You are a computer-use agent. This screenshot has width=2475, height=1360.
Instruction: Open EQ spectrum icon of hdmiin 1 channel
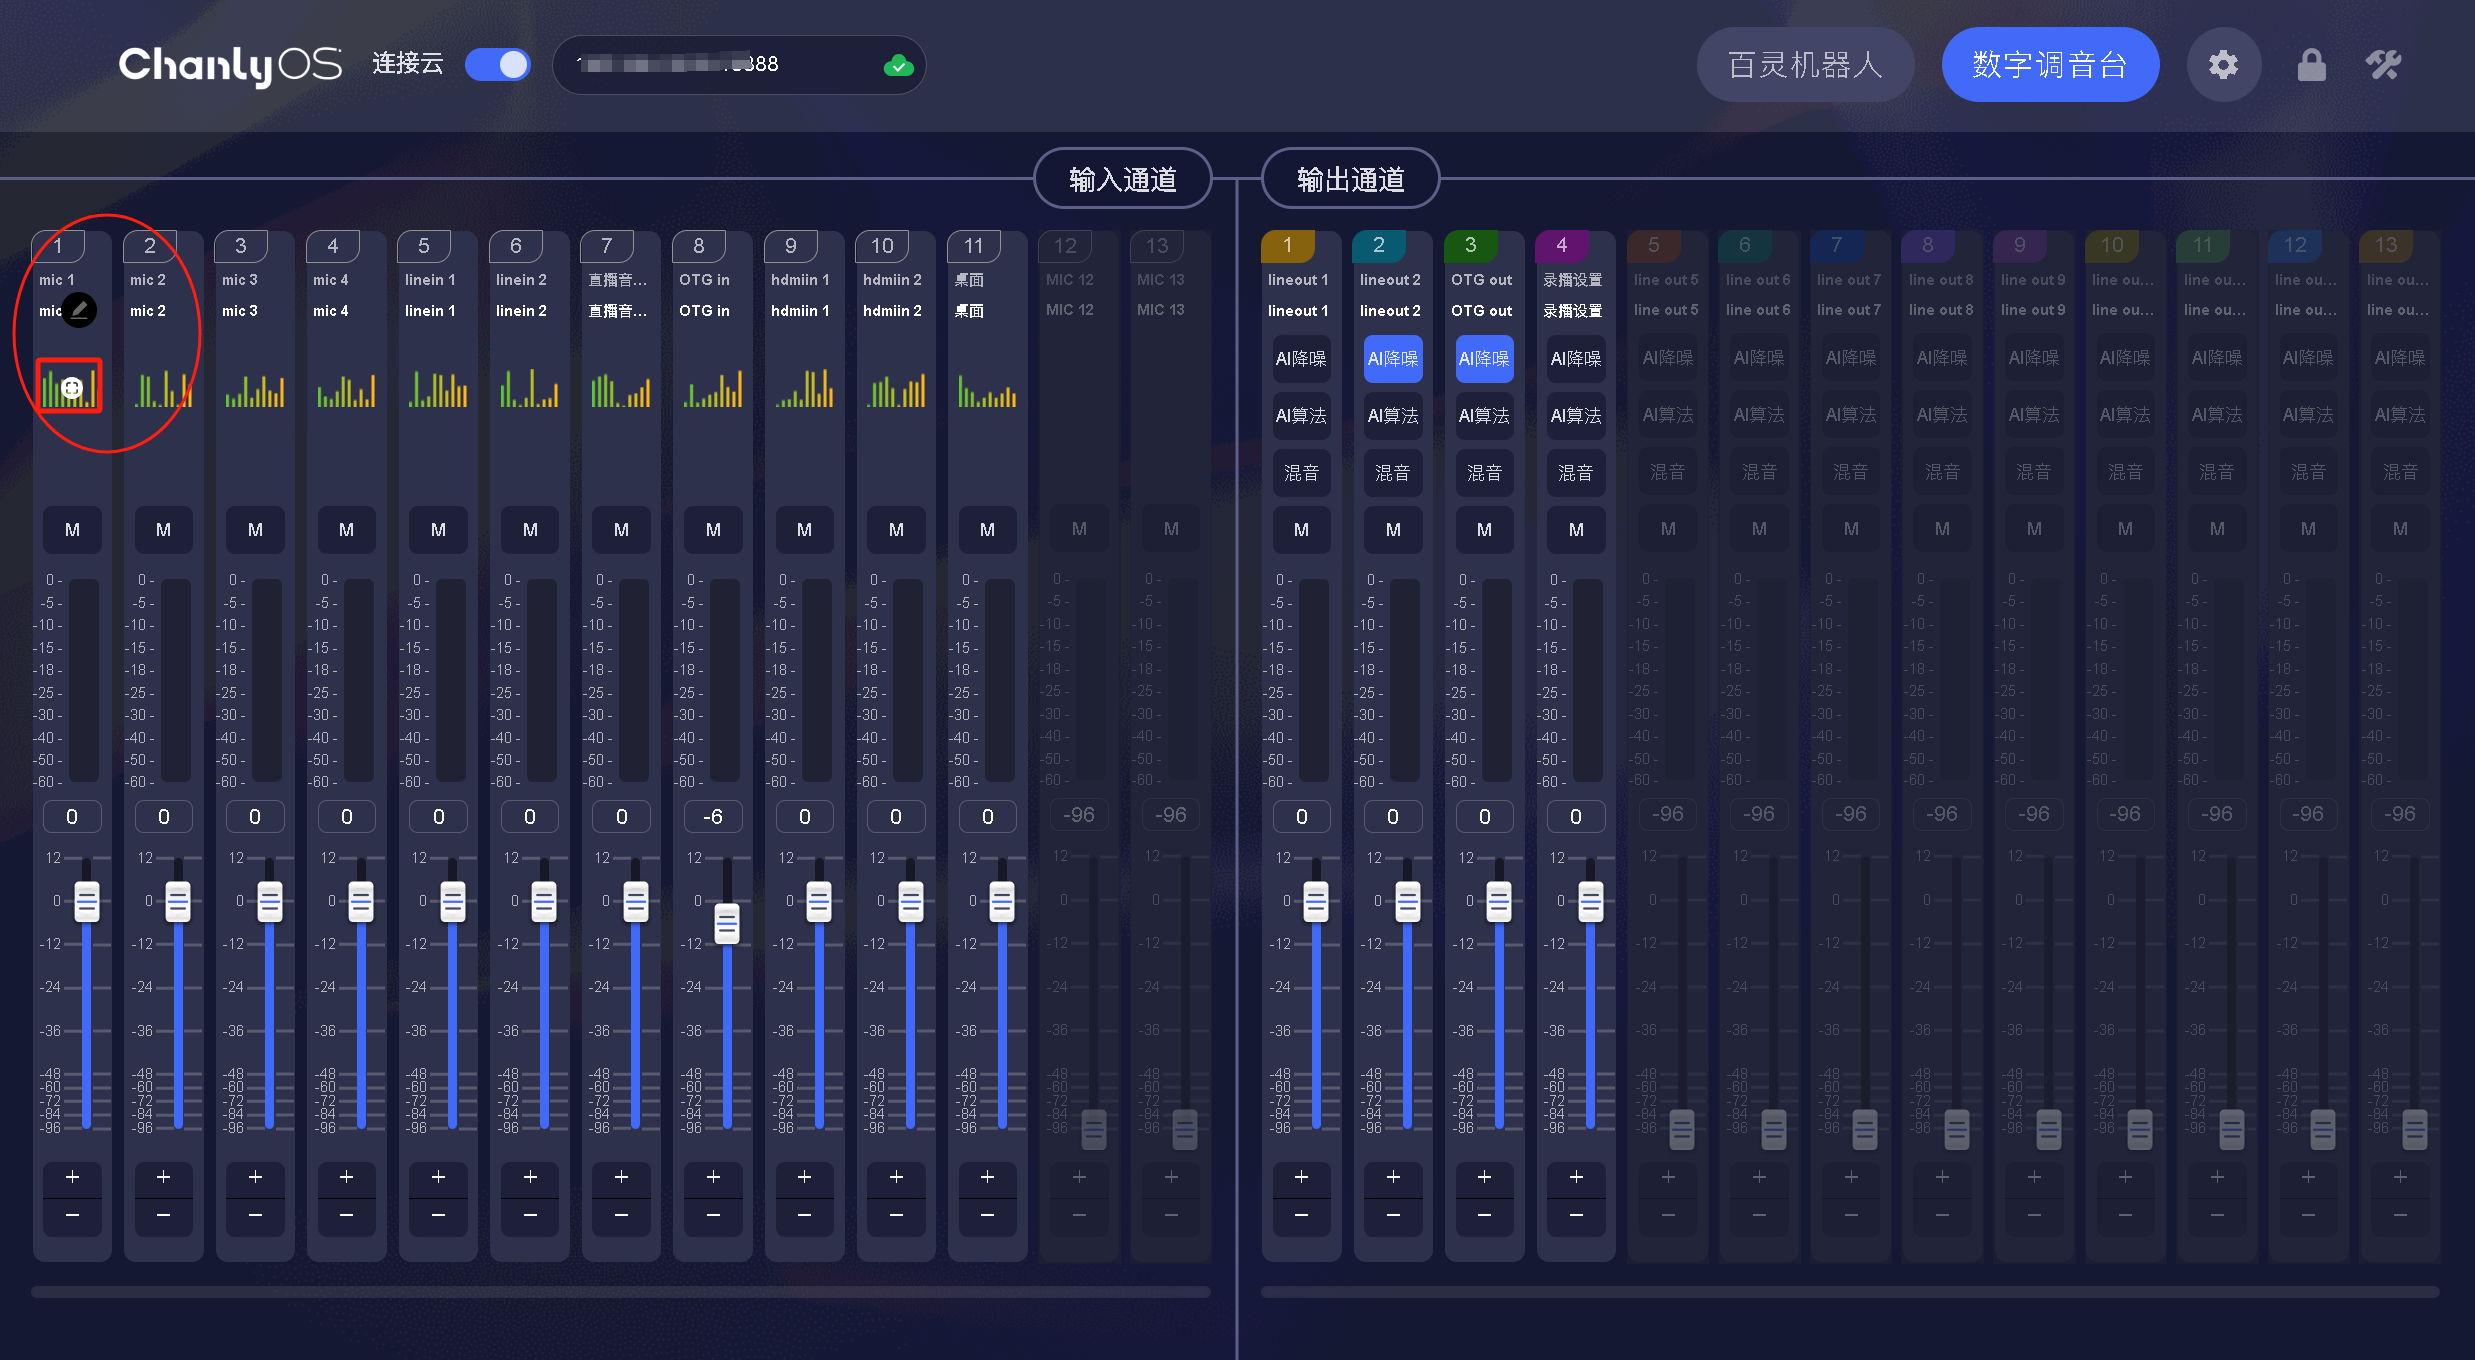(804, 388)
